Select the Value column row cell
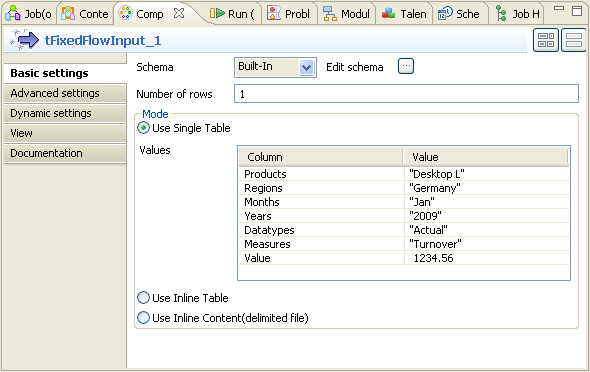The height and width of the screenshot is (372, 590). point(322,258)
